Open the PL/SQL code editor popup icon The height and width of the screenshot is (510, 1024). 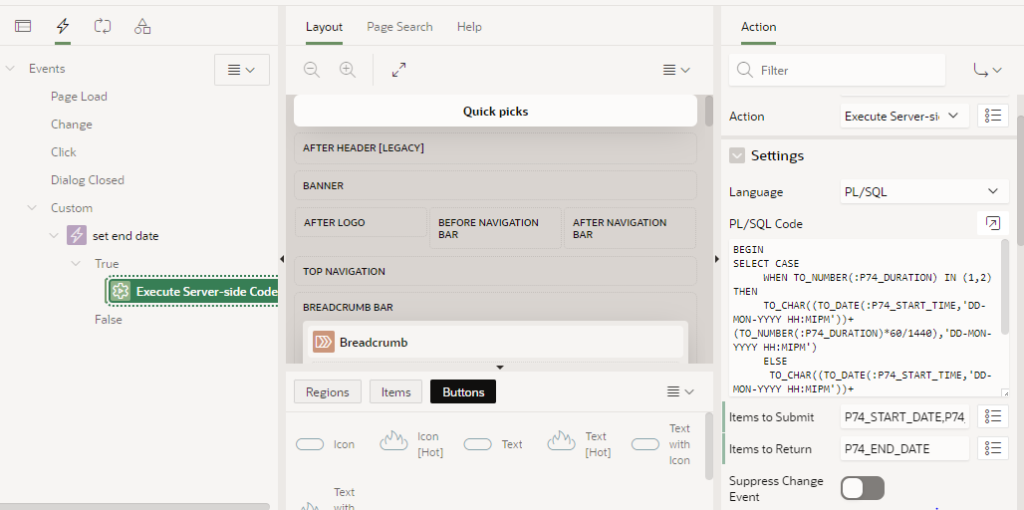tap(992, 223)
